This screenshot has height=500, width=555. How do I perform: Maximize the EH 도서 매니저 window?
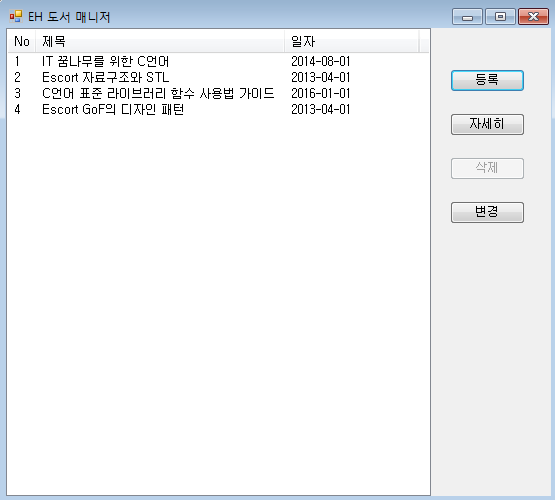coord(500,17)
